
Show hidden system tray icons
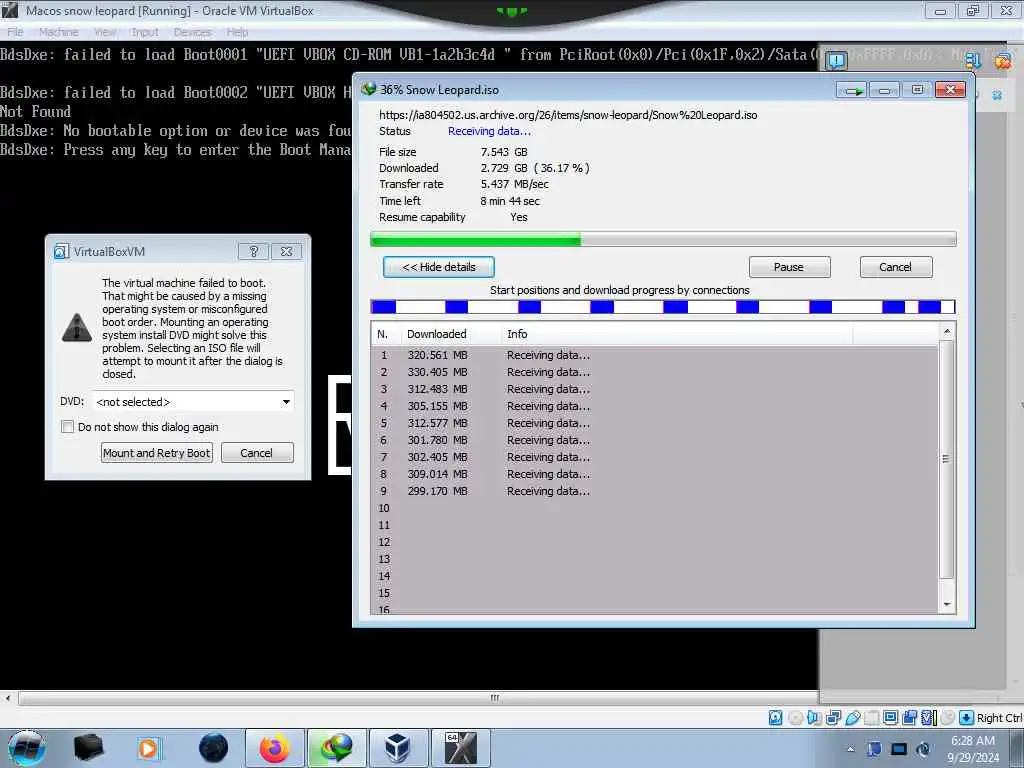pos(850,749)
